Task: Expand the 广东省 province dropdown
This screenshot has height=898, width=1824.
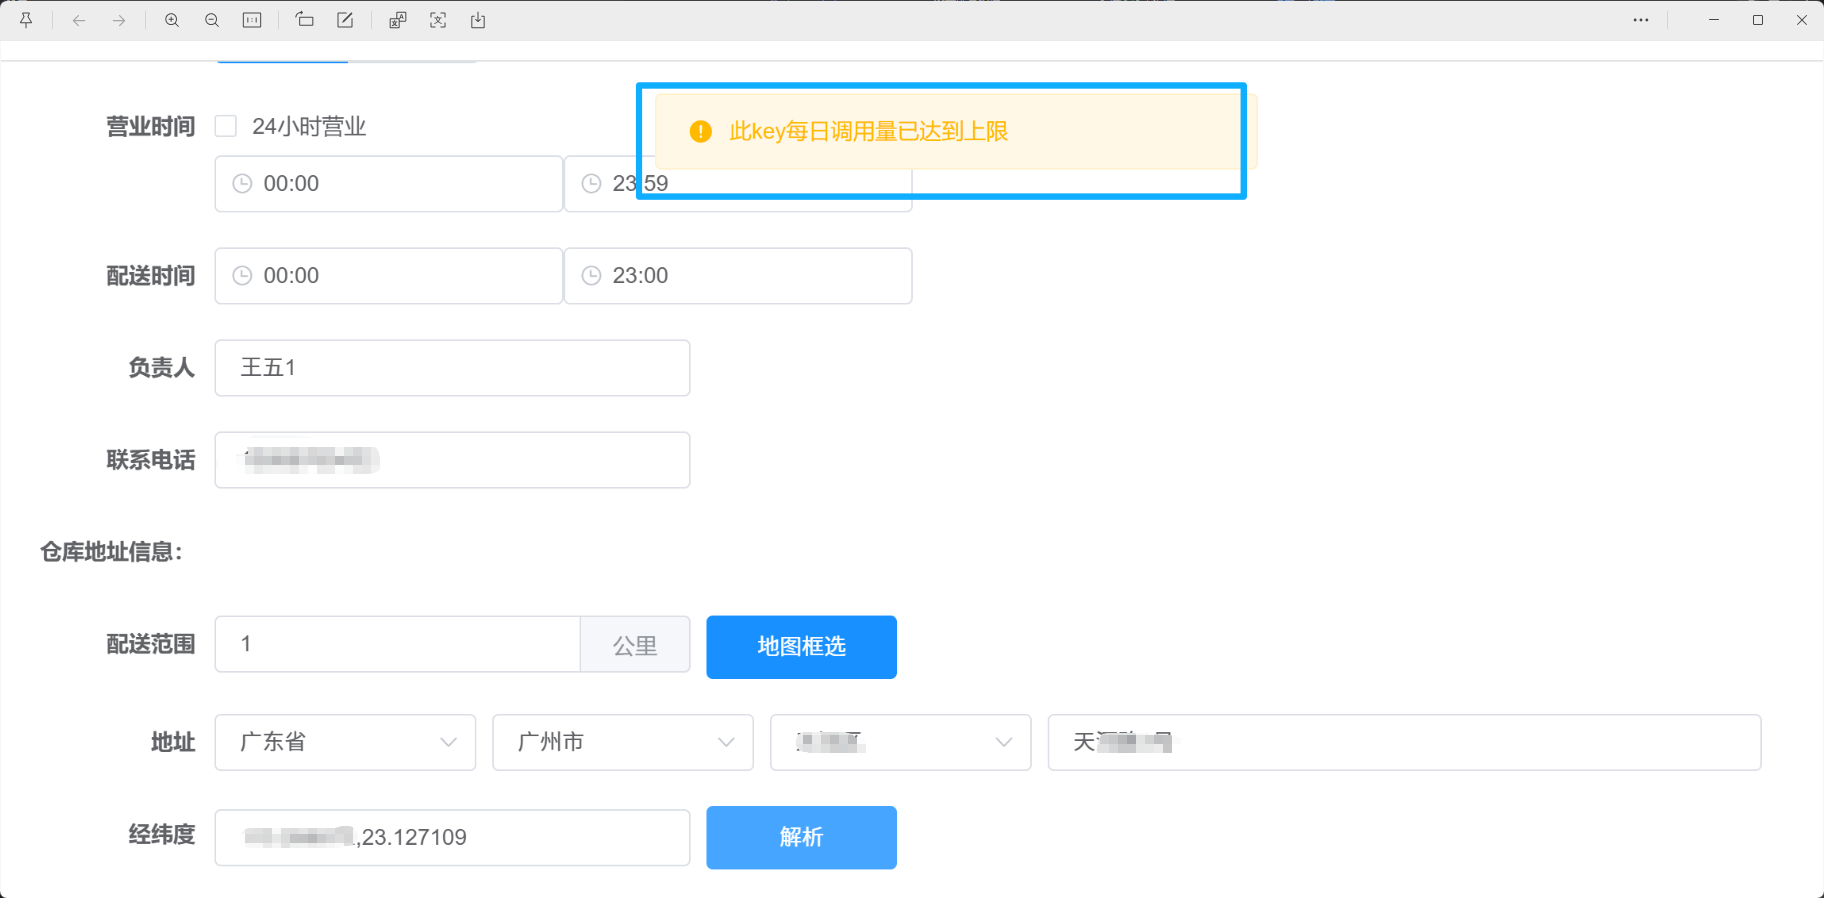Action: (345, 742)
